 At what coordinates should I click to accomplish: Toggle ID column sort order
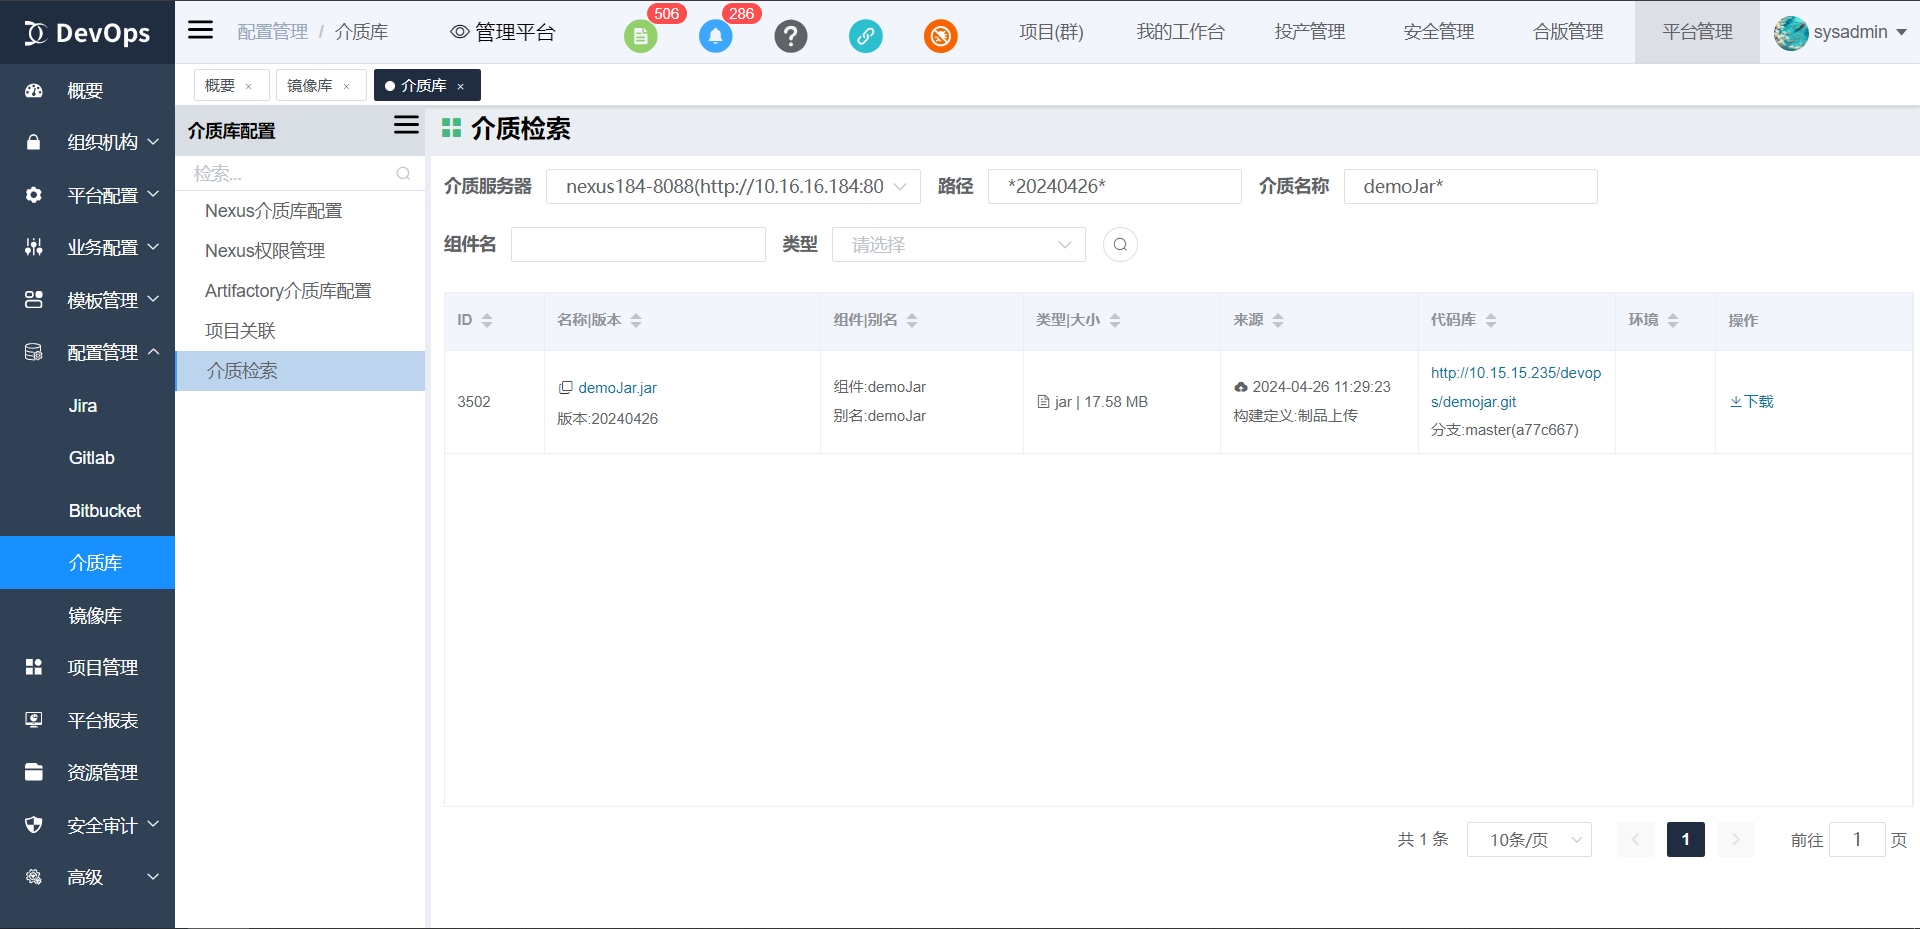tap(487, 320)
